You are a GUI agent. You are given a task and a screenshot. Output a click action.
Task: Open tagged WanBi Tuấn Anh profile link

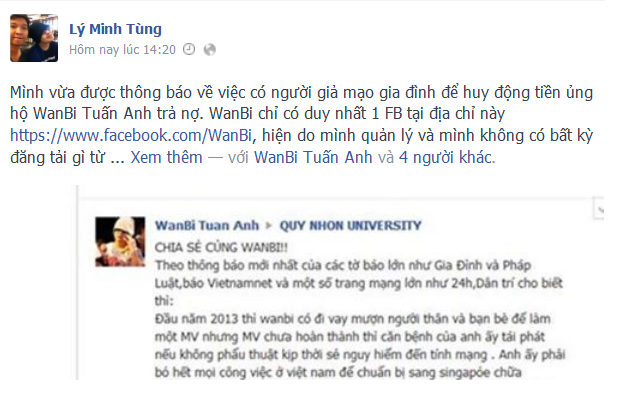pyautogui.click(x=313, y=158)
